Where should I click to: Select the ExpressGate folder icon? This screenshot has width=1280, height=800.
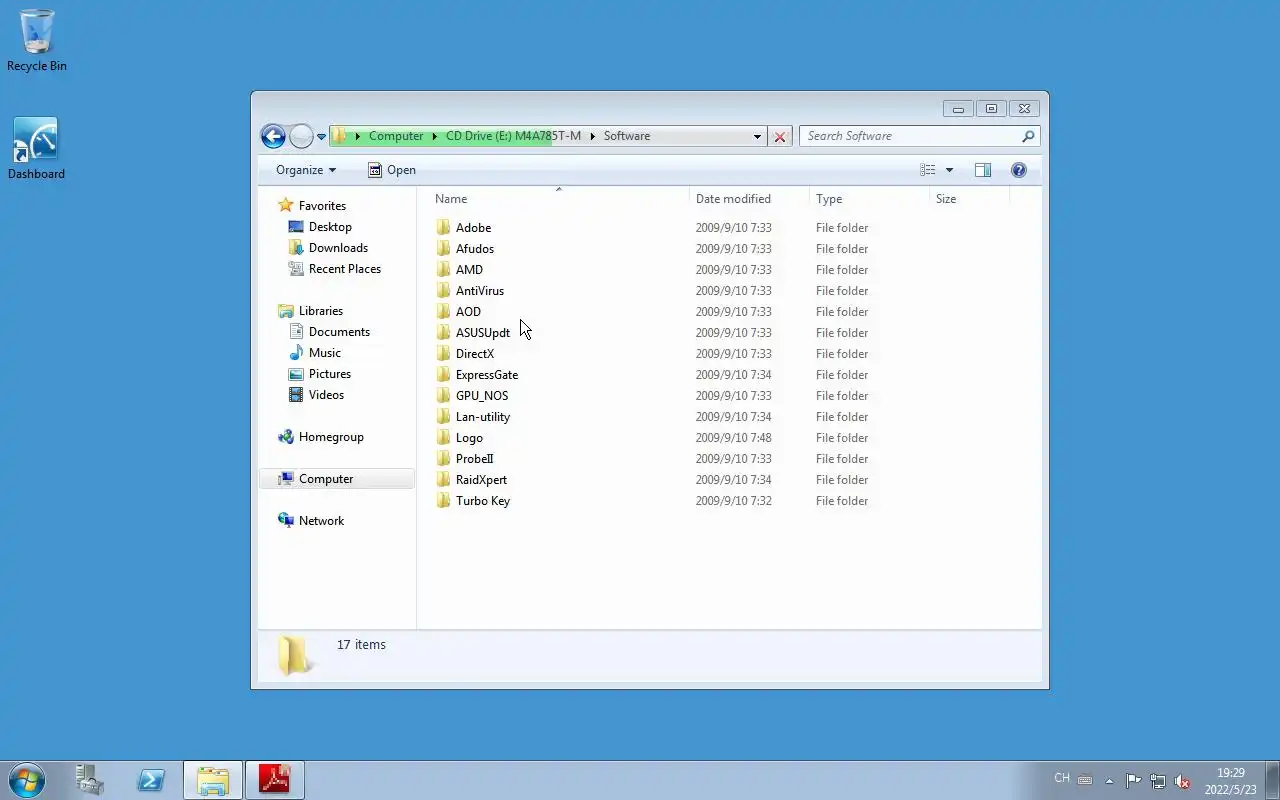(x=444, y=375)
